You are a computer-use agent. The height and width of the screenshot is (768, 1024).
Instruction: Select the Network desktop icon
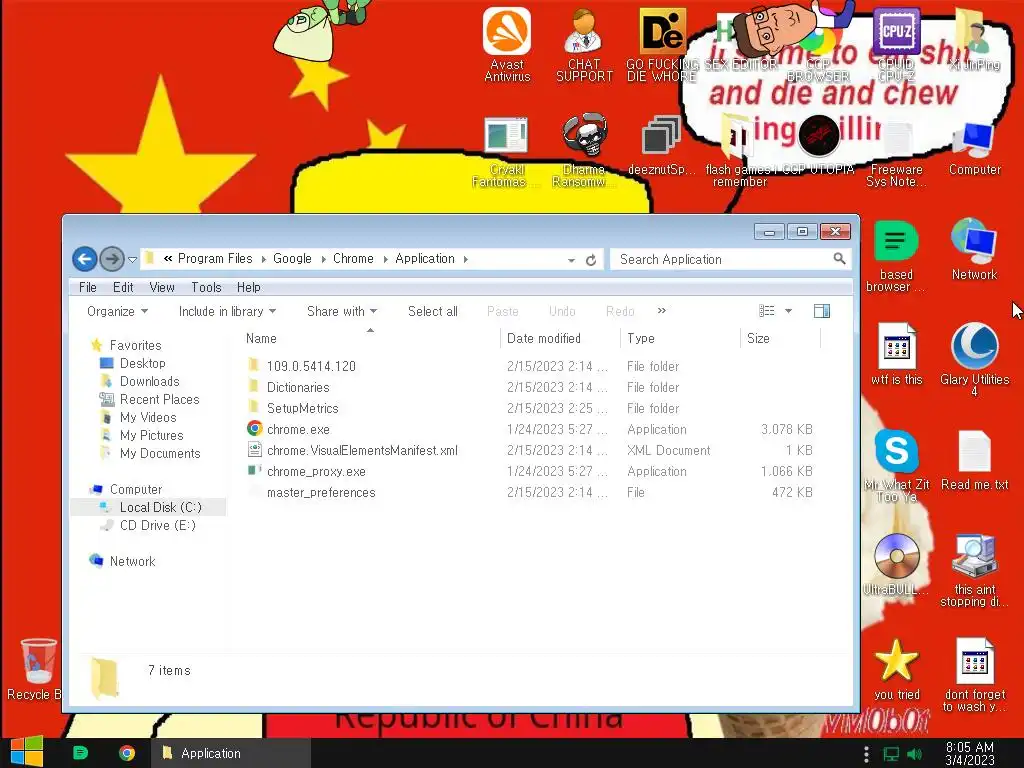click(974, 249)
